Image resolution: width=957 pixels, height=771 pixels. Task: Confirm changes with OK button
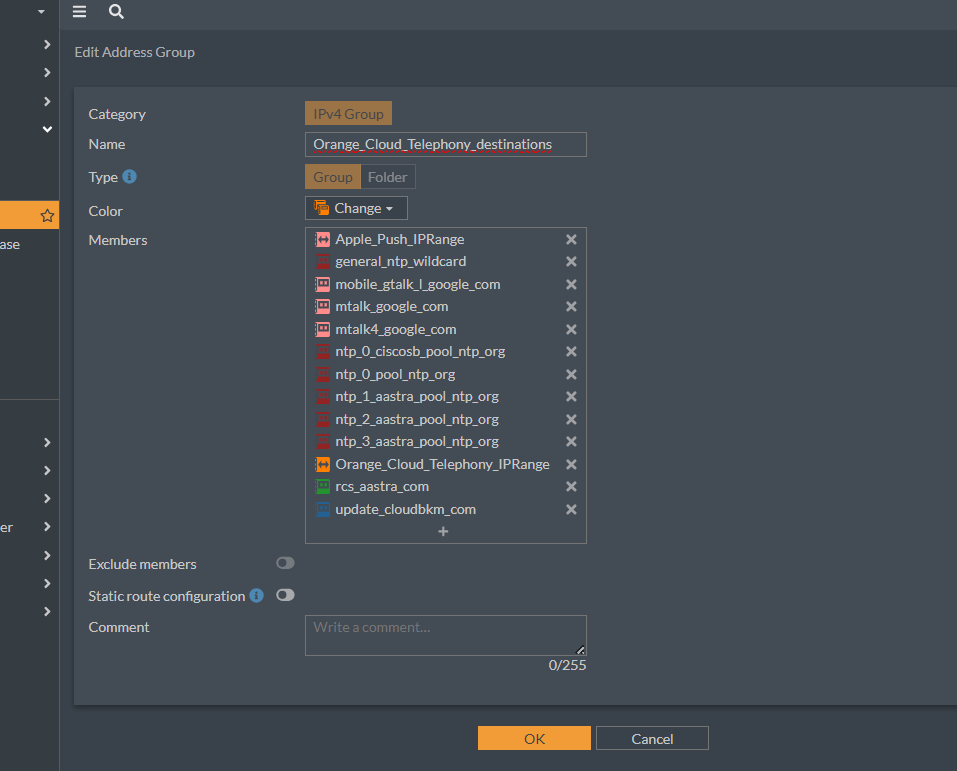(534, 739)
